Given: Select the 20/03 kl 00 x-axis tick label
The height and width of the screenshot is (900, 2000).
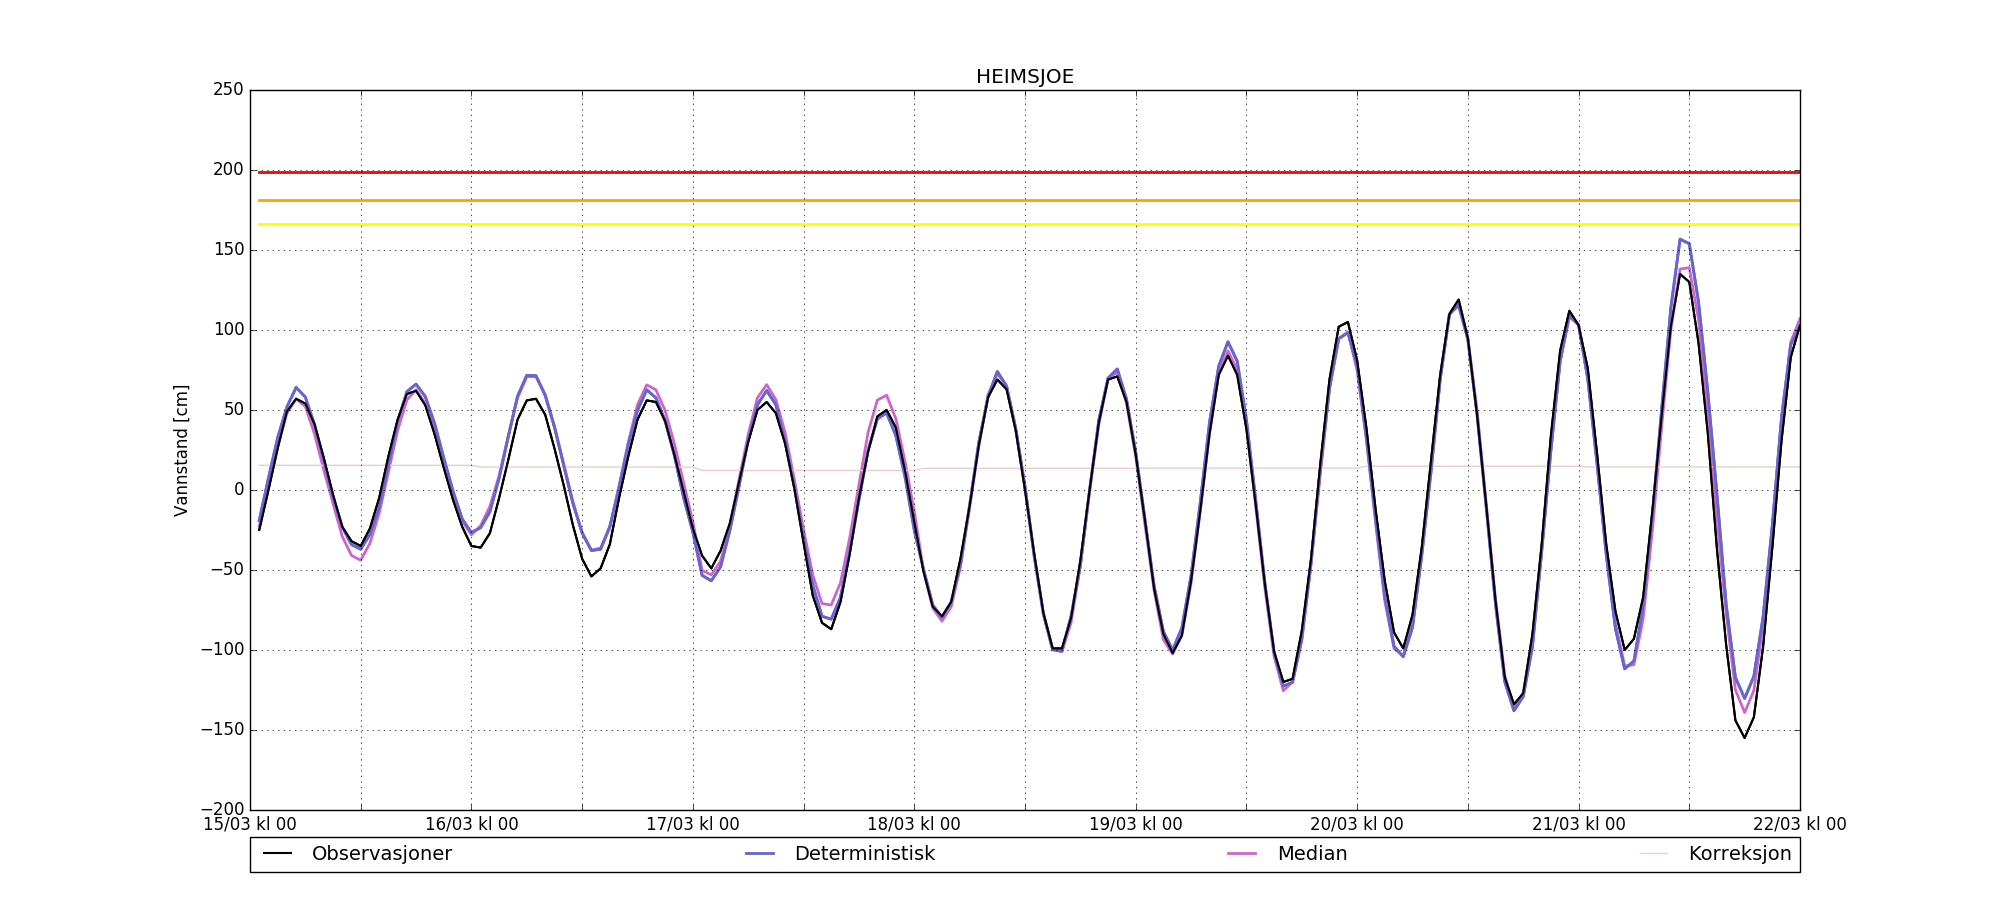Looking at the screenshot, I should point(1357,825).
